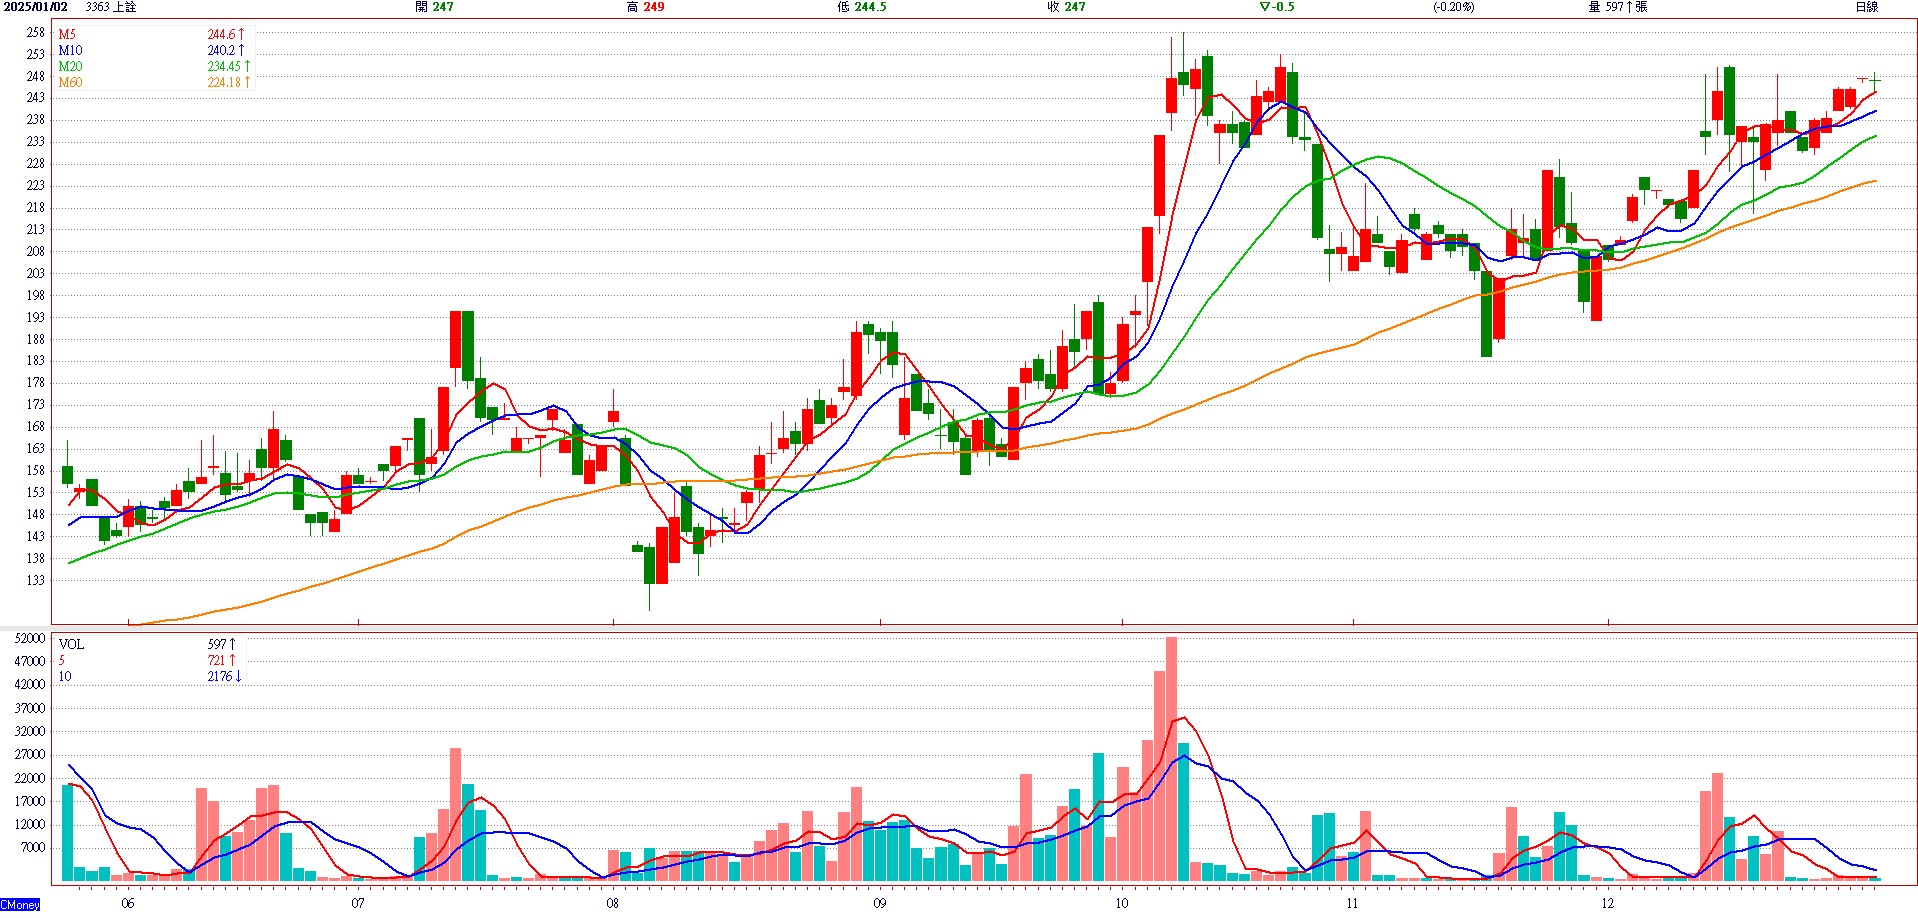Select the M60 moving average legend entry
This screenshot has height=918, width=1918.
pos(70,83)
